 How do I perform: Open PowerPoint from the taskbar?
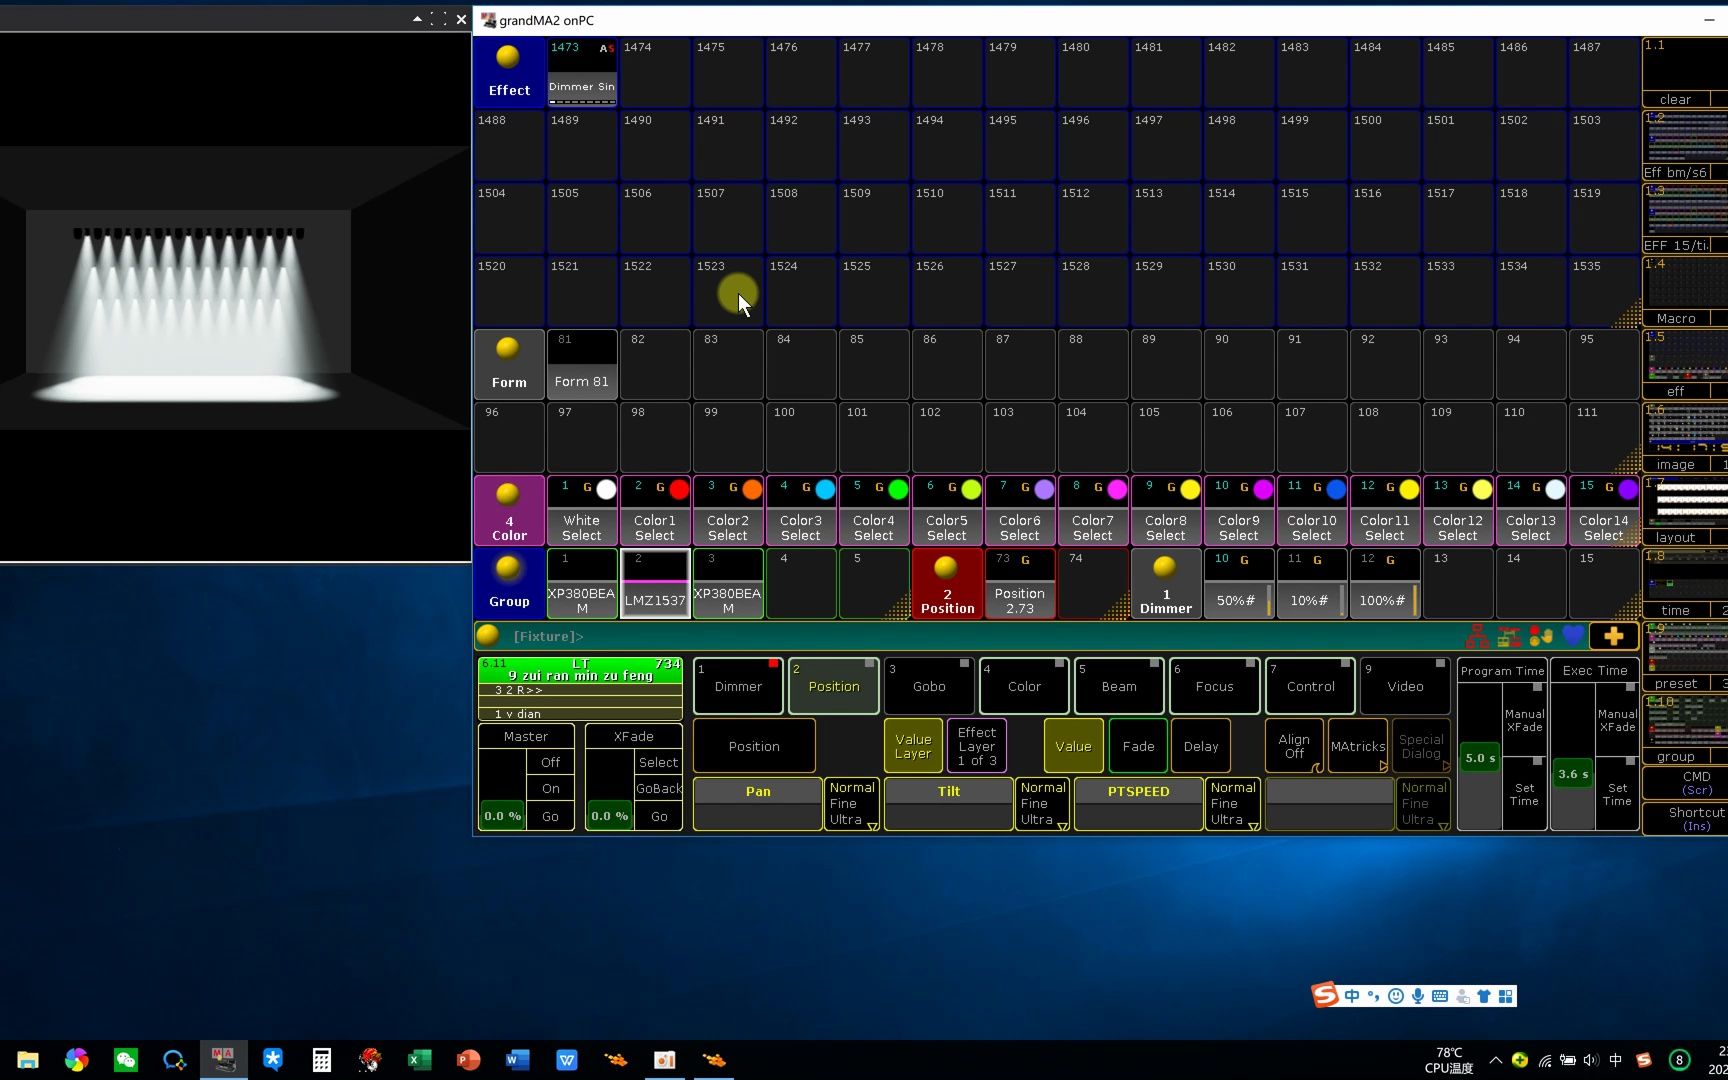[468, 1060]
